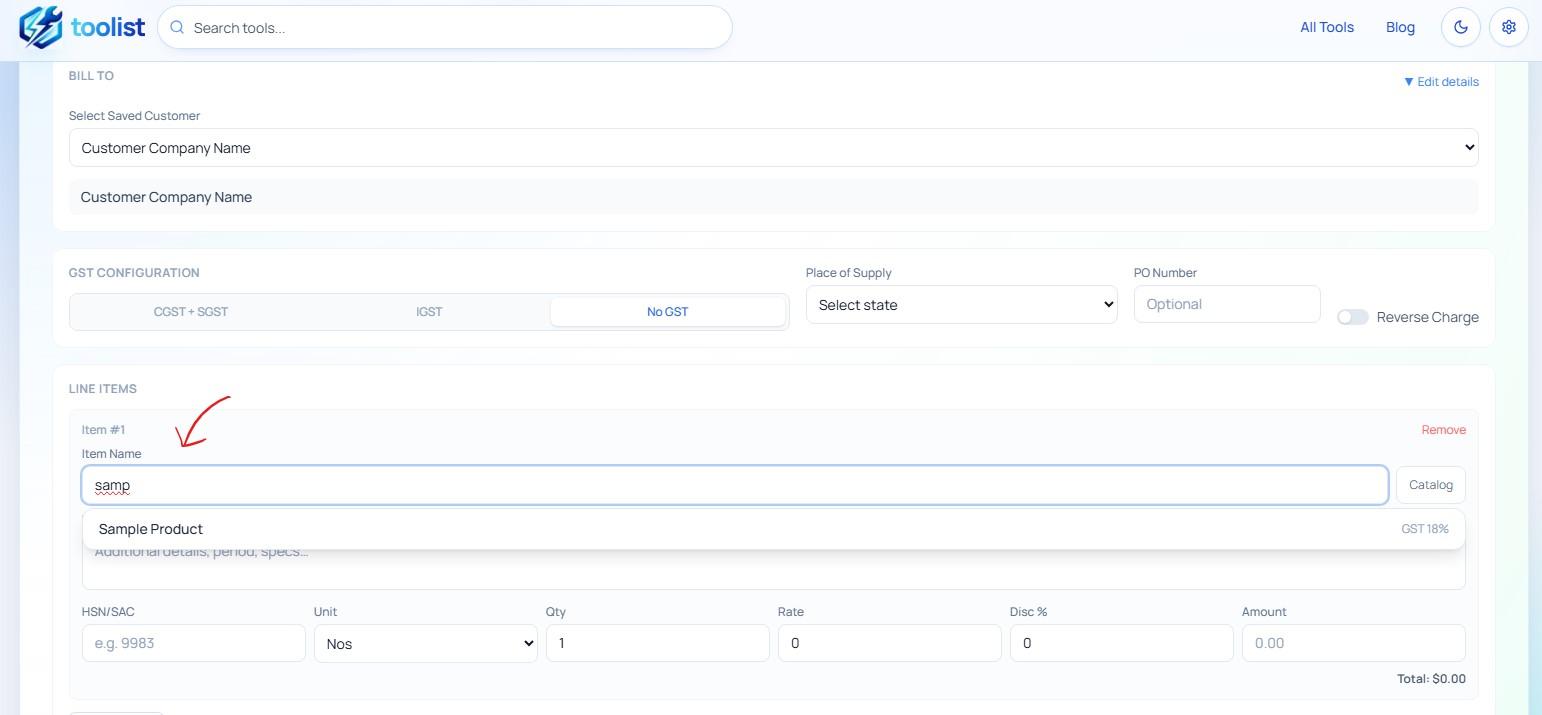This screenshot has width=1542, height=715.
Task: Toggle dark mode via the moon icon
Action: coord(1460,27)
